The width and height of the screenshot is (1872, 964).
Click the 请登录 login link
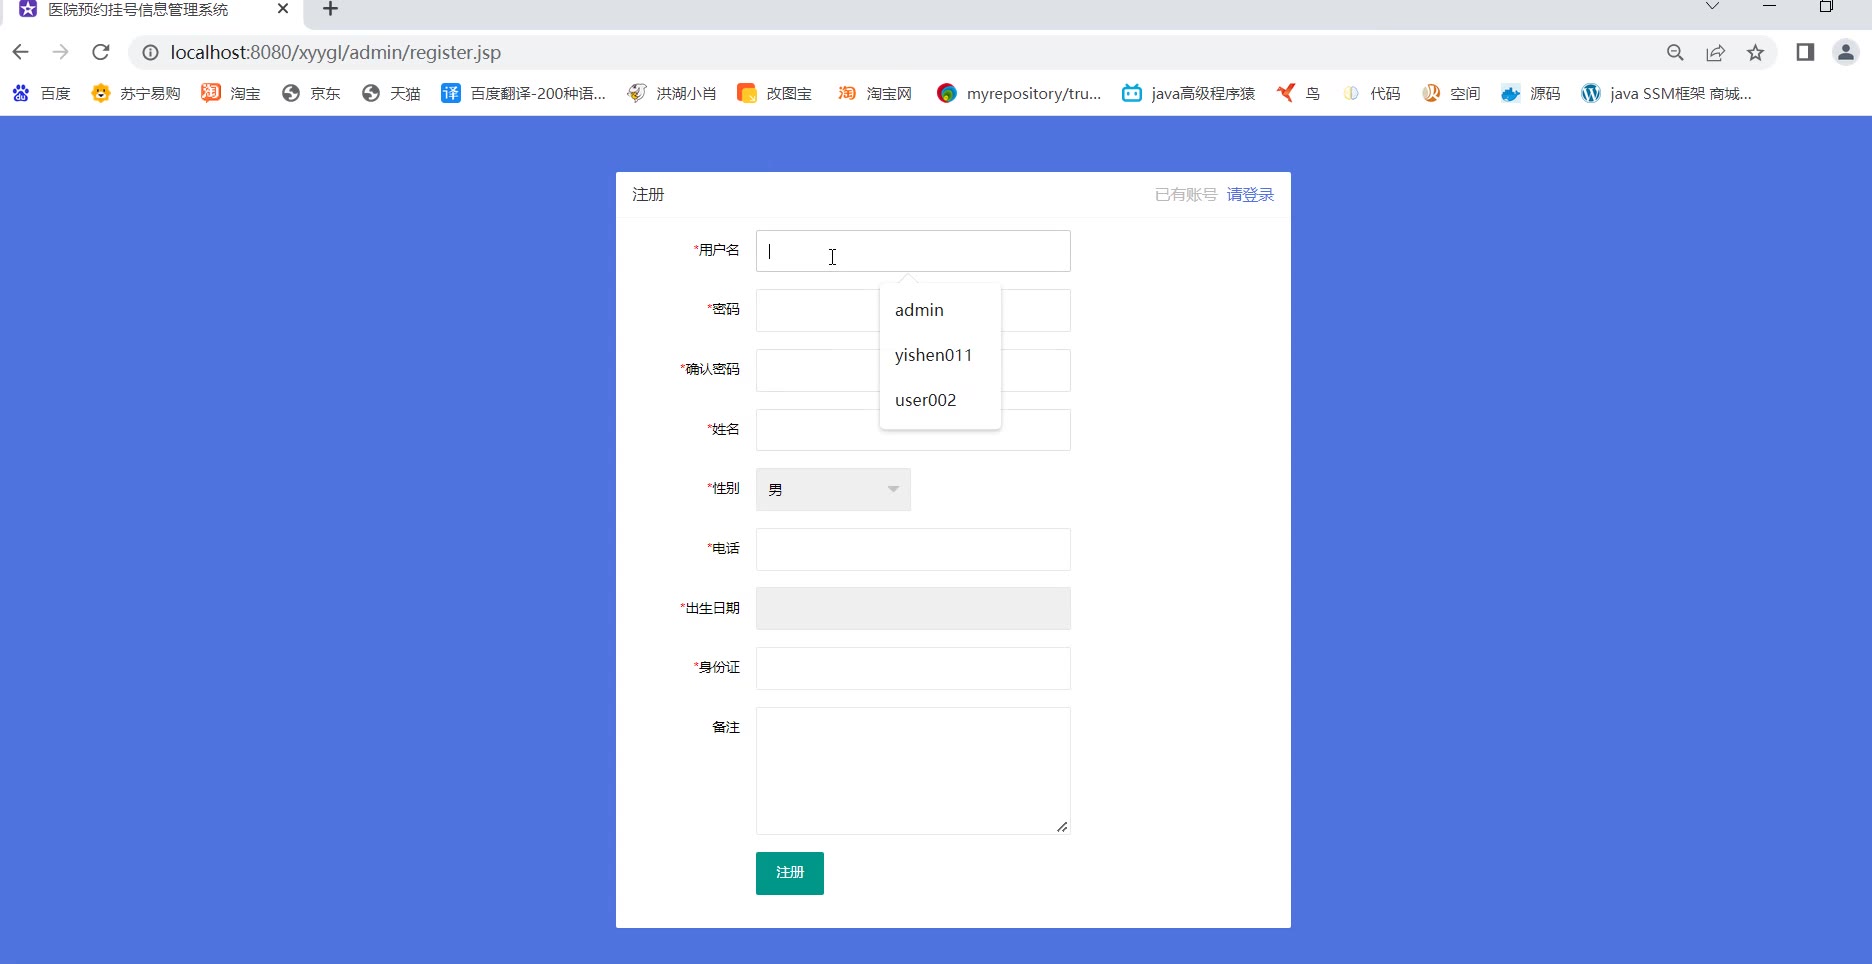point(1250,194)
